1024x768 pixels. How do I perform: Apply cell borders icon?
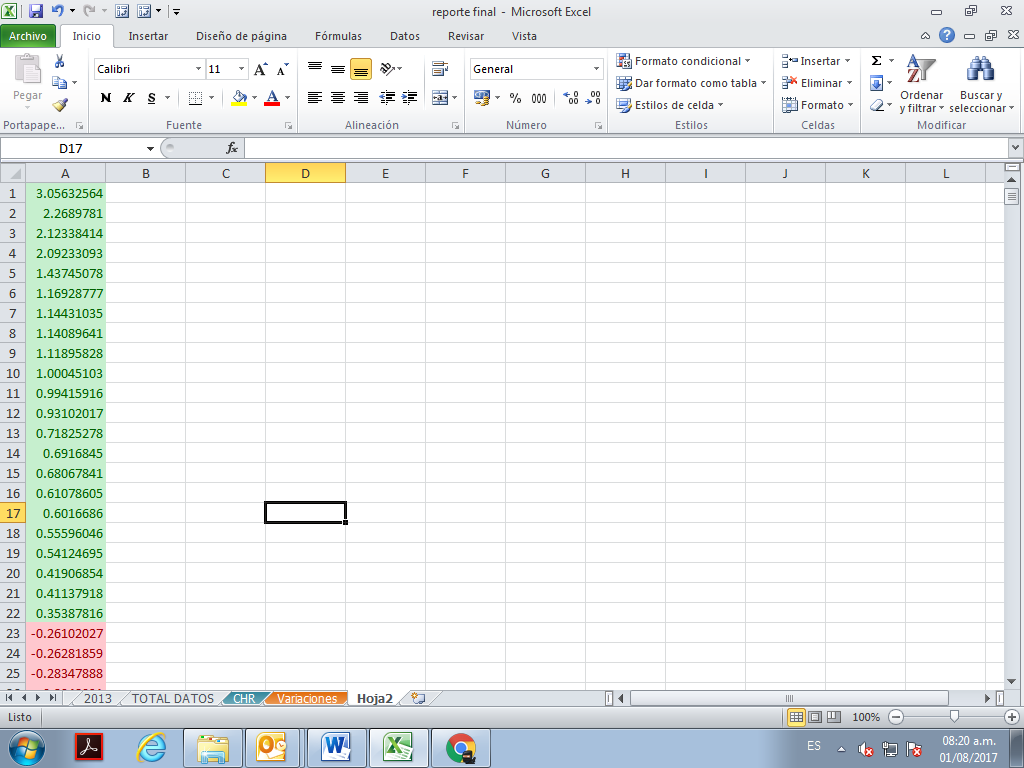point(195,98)
